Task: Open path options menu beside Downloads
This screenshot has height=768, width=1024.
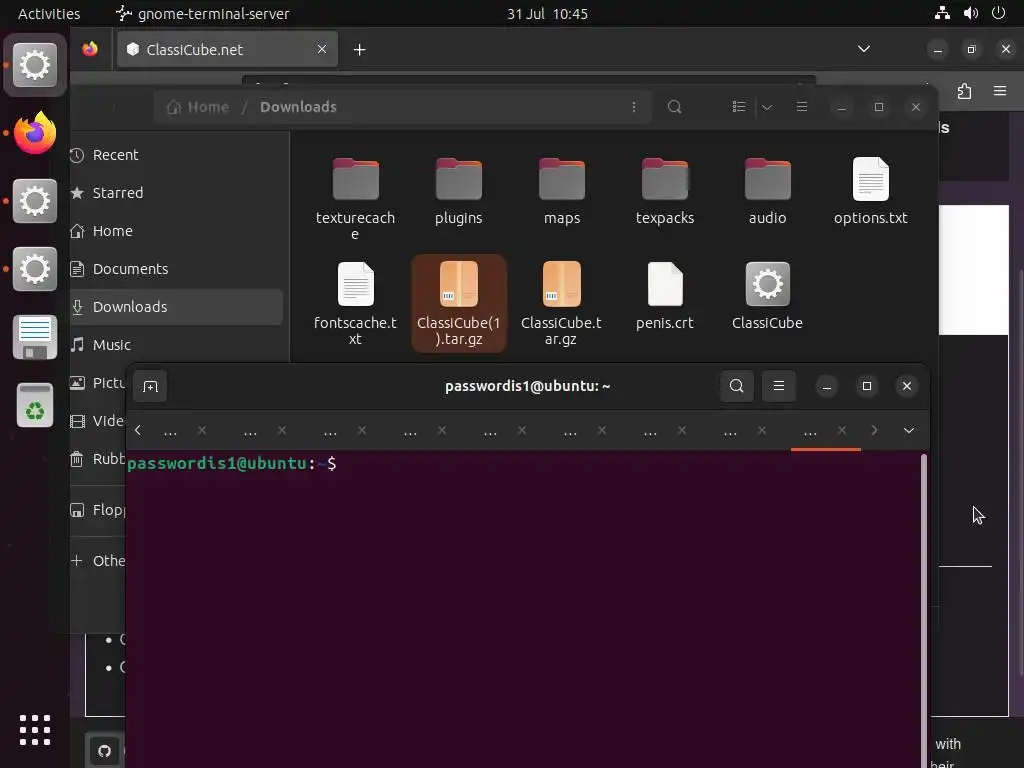Action: point(633,107)
